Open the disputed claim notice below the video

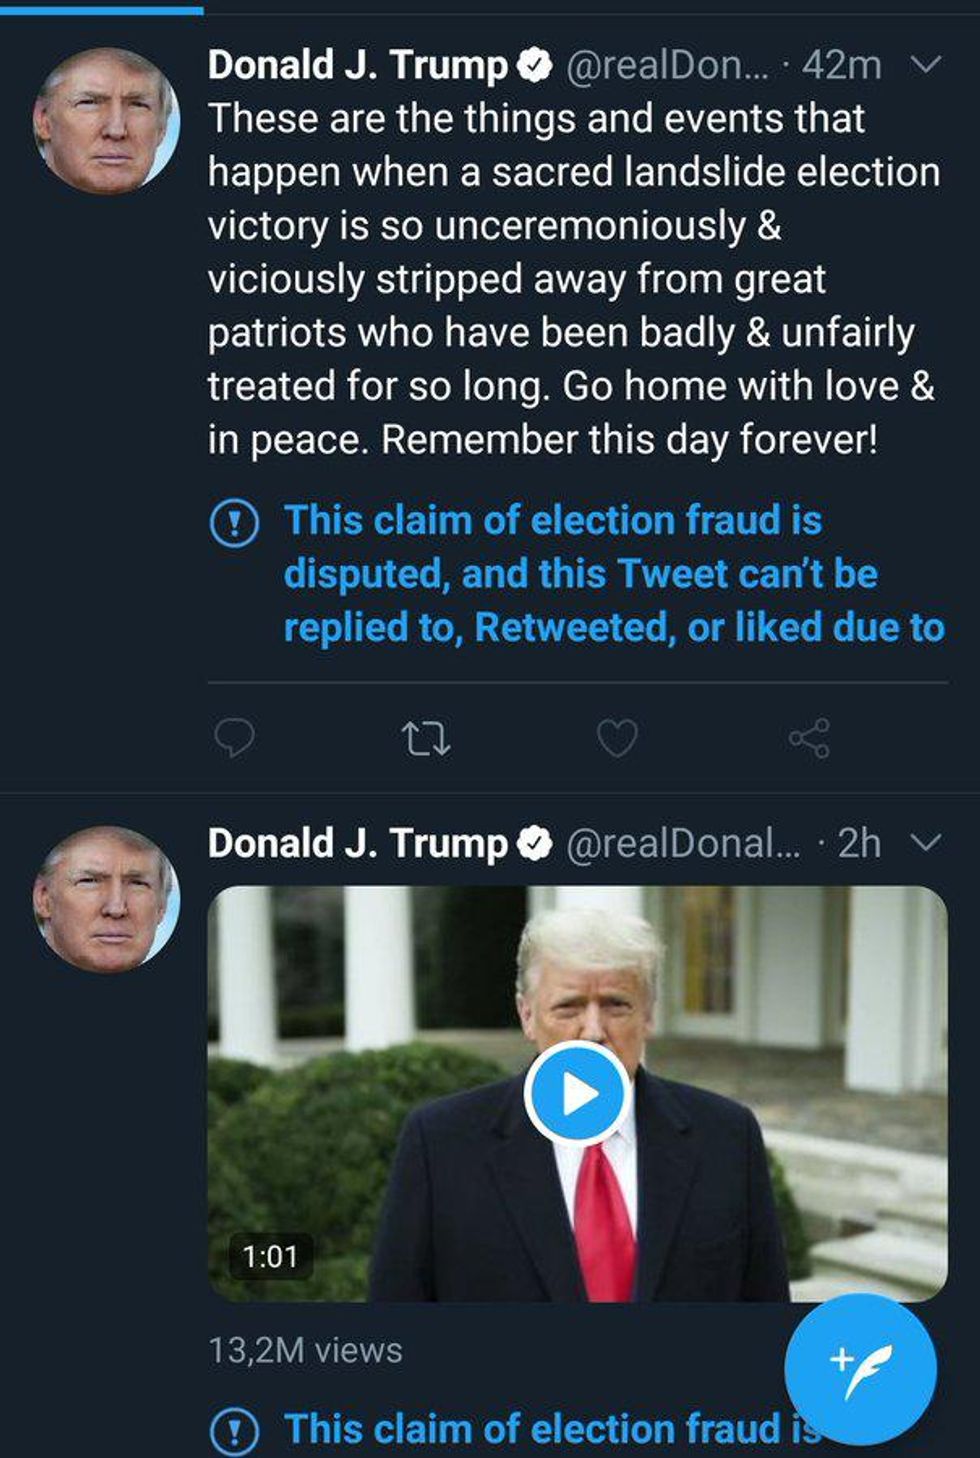540,1428
